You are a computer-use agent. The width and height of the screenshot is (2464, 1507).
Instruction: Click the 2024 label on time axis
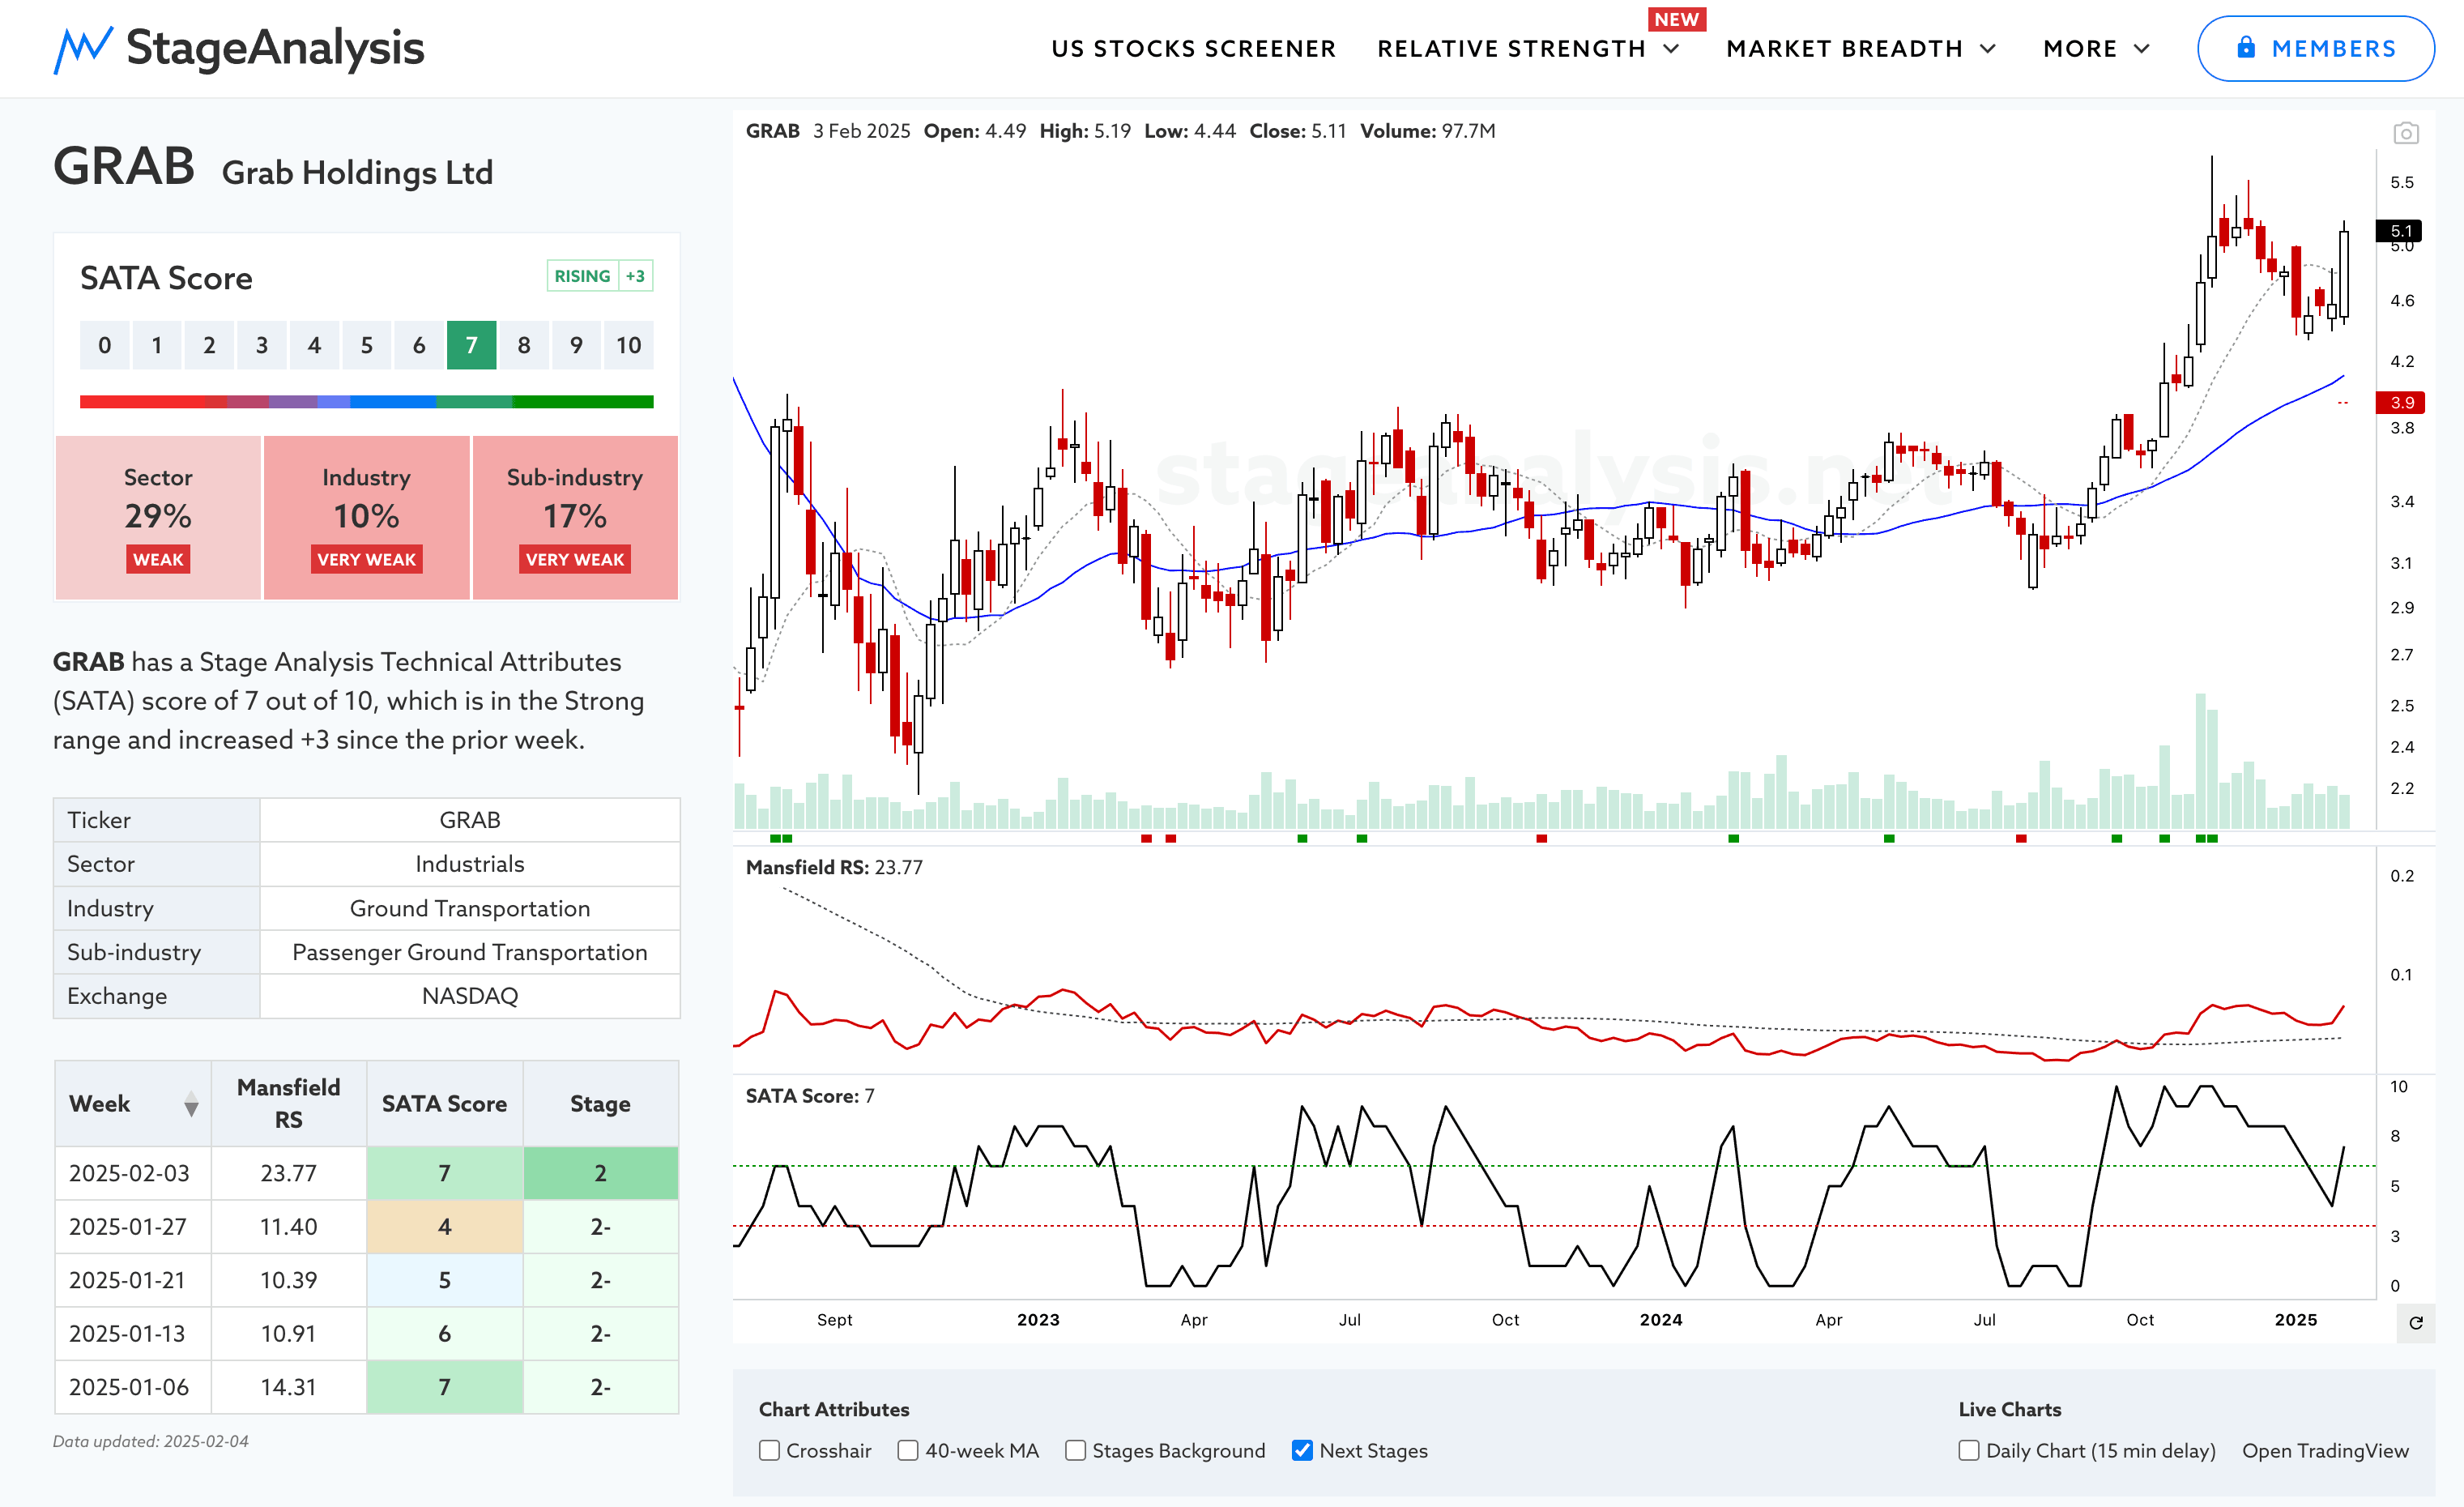click(x=1661, y=1320)
